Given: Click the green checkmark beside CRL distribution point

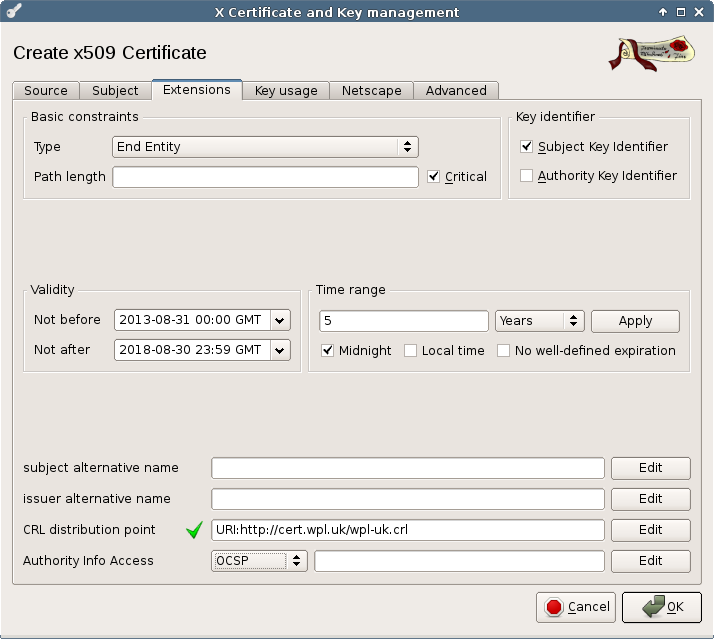Looking at the screenshot, I should tap(194, 530).
